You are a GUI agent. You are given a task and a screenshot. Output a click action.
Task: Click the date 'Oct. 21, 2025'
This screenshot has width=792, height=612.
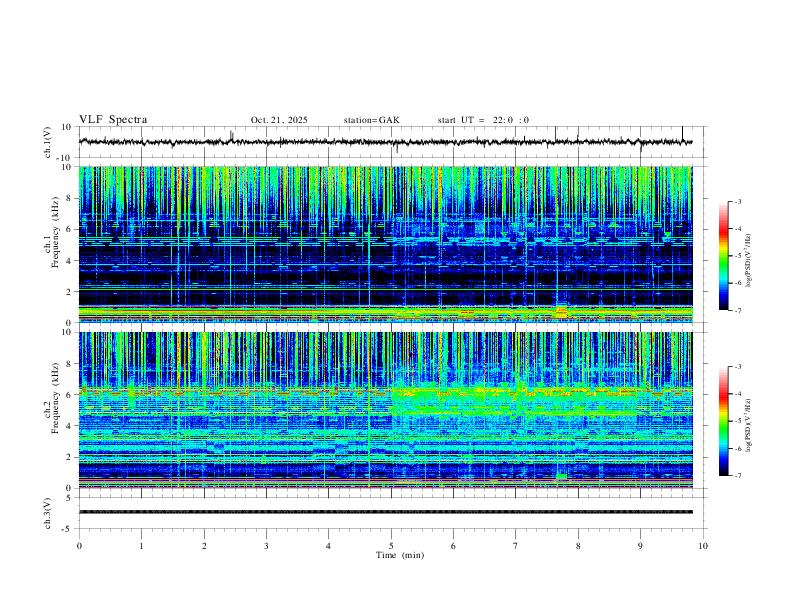coord(279,120)
